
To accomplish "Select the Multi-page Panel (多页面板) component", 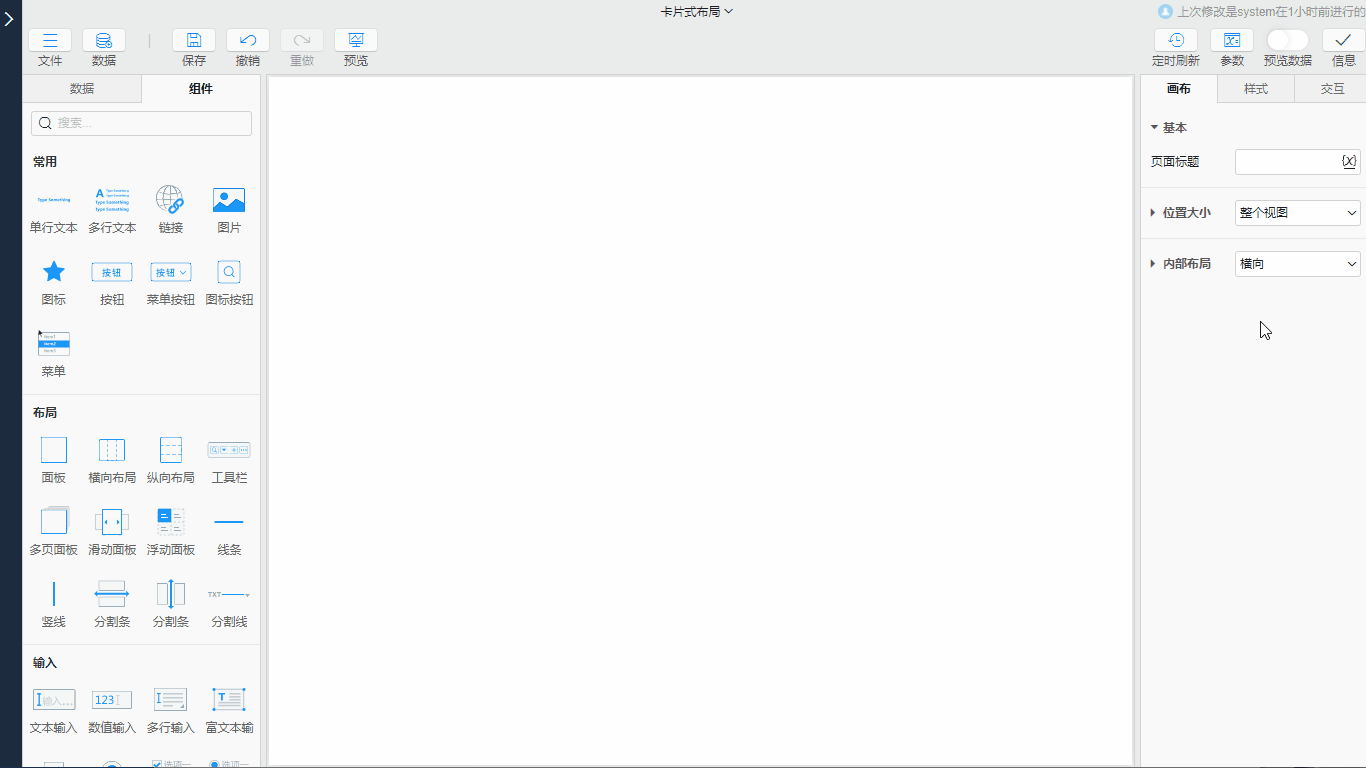I will [54, 522].
